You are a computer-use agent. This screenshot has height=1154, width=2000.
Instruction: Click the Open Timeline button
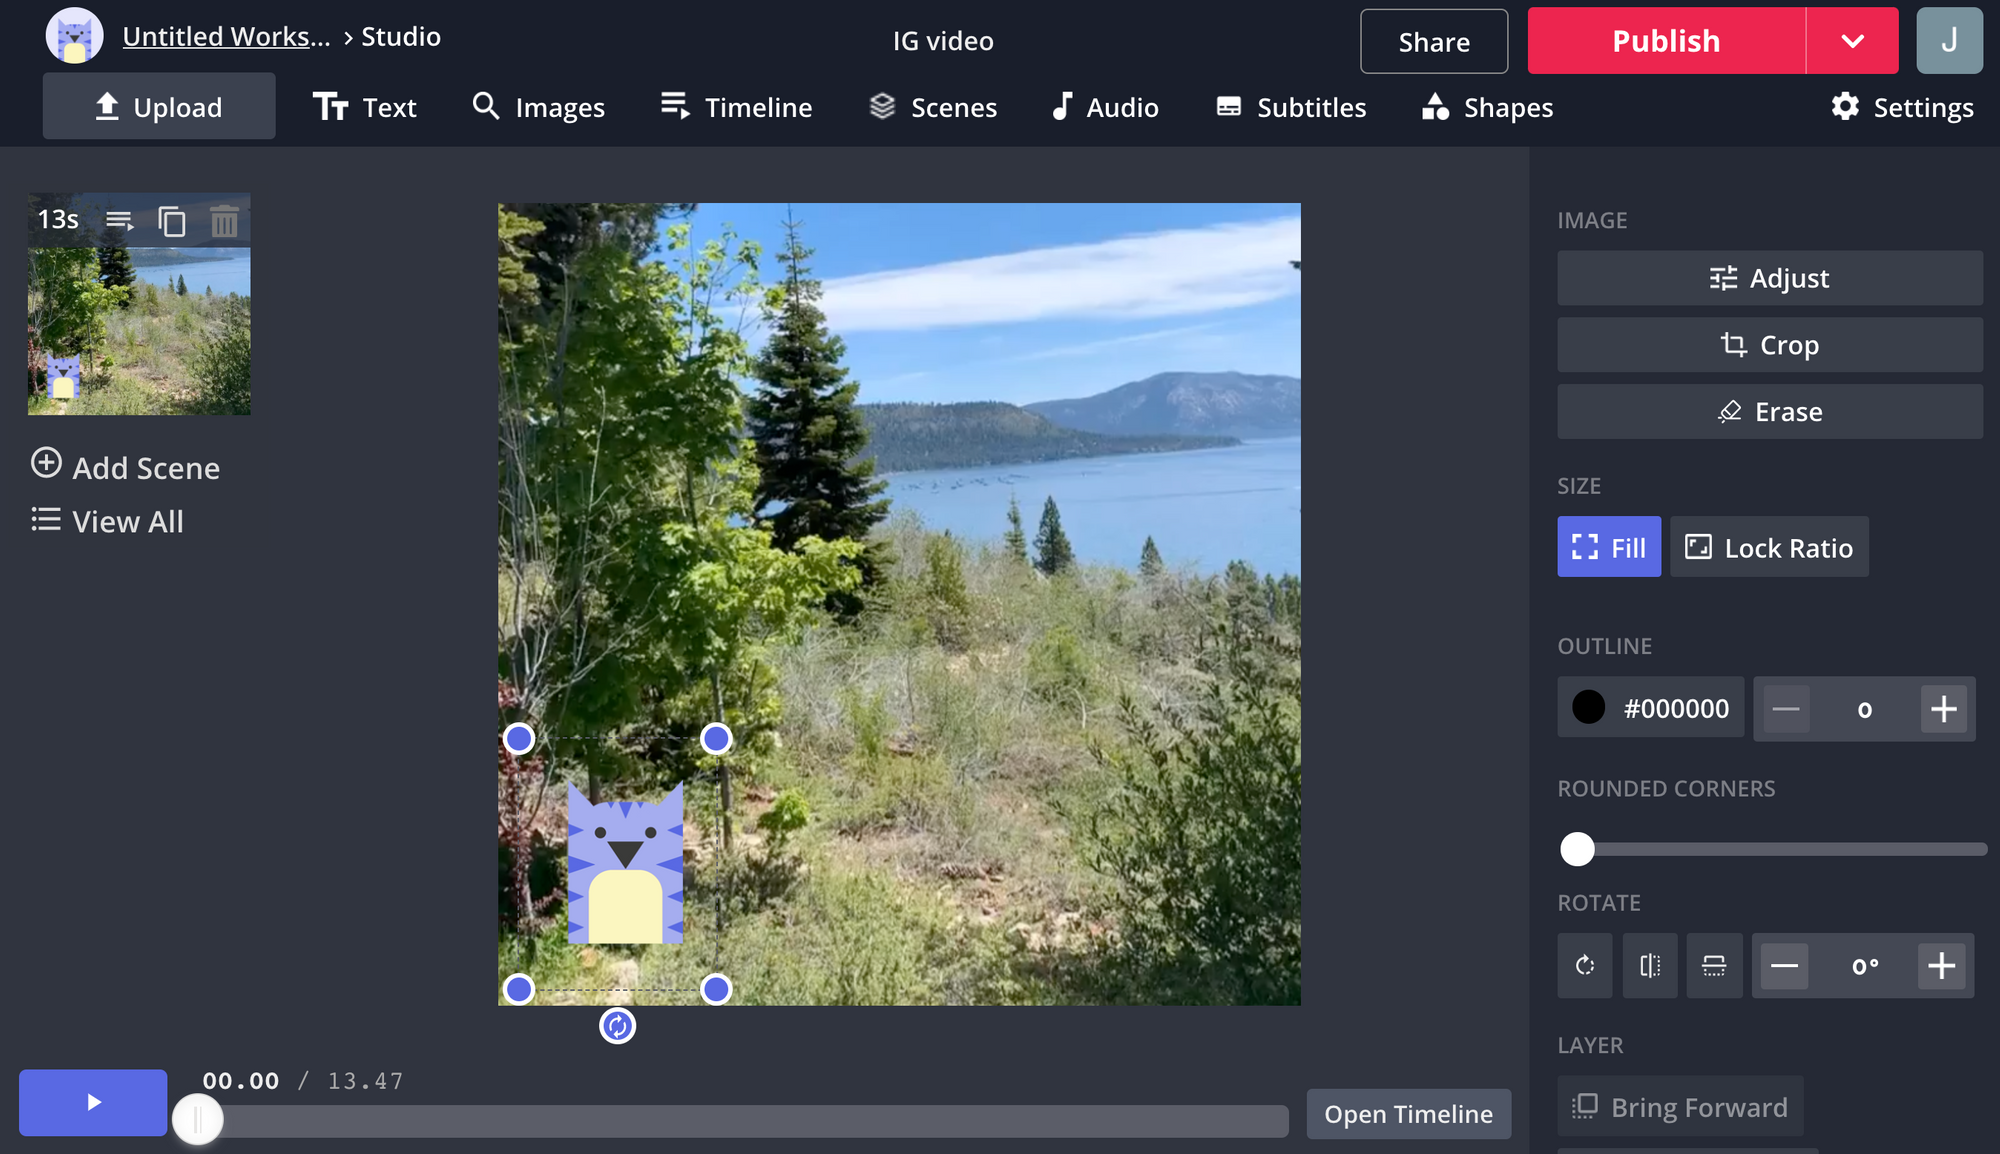pos(1407,1114)
